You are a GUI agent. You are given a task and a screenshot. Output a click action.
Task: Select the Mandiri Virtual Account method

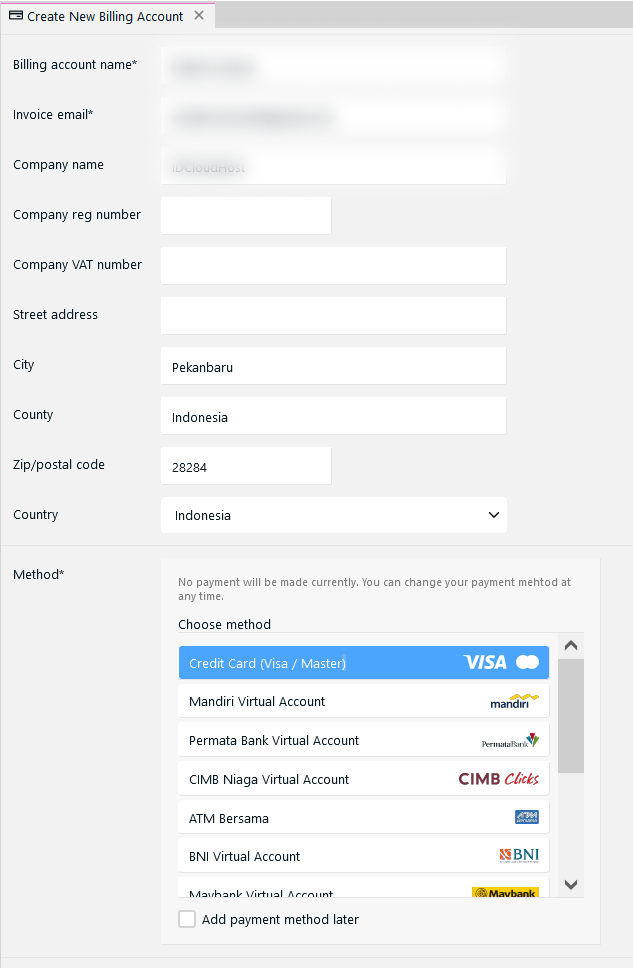point(300,701)
